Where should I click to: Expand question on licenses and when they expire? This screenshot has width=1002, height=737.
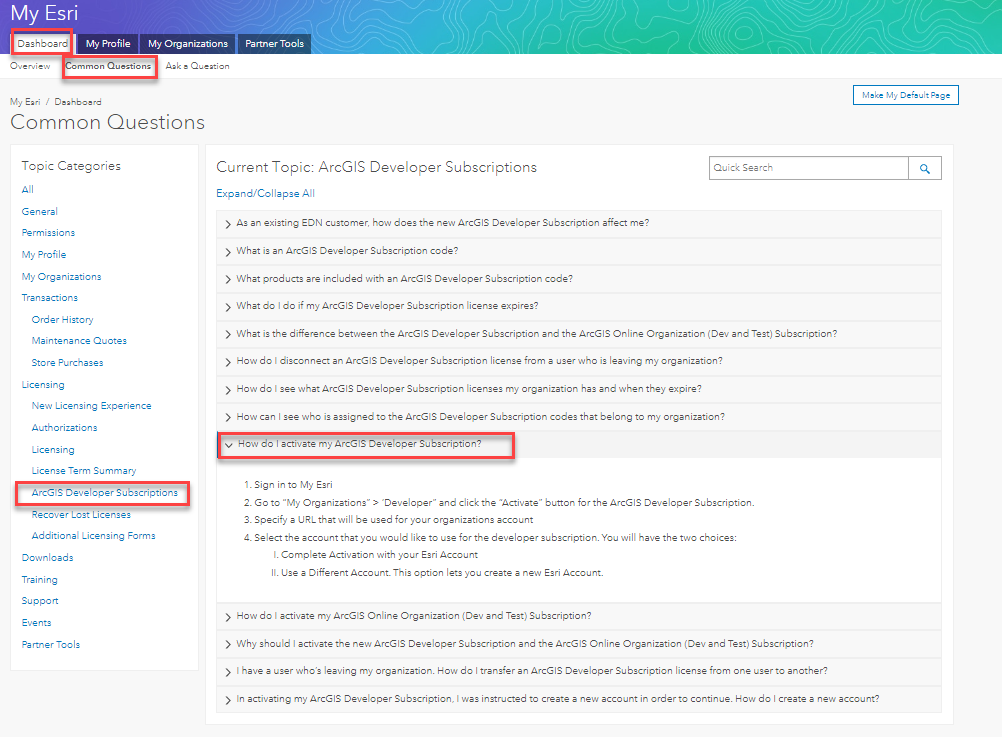(578, 389)
